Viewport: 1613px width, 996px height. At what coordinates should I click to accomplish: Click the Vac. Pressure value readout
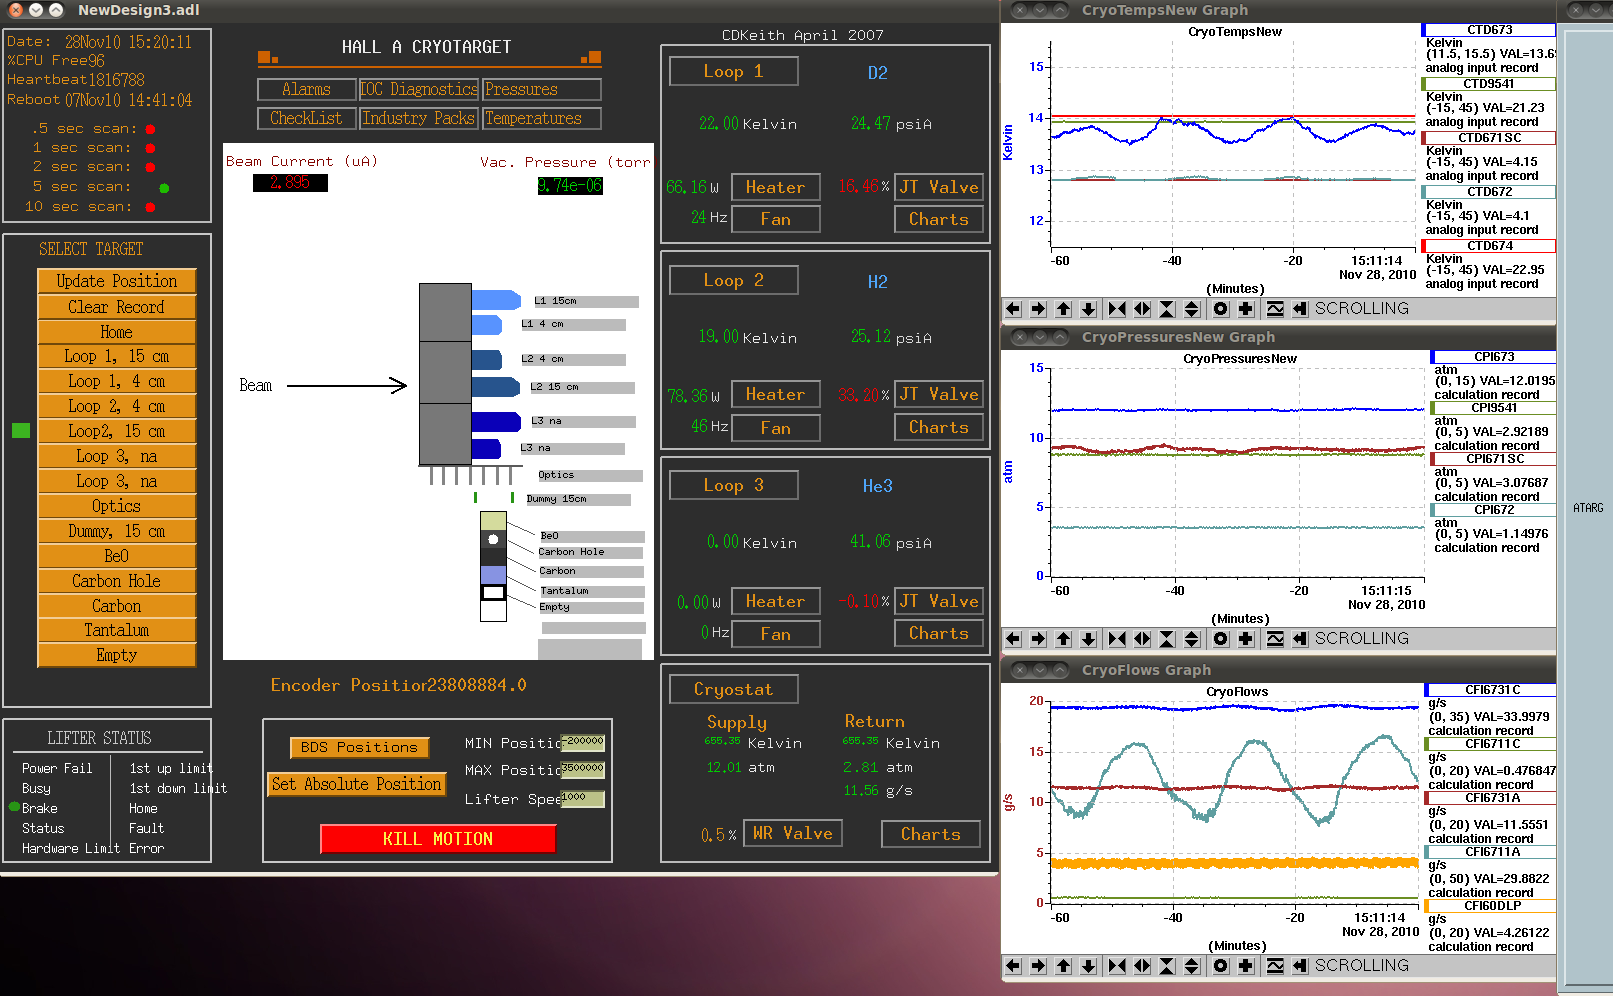click(x=570, y=185)
